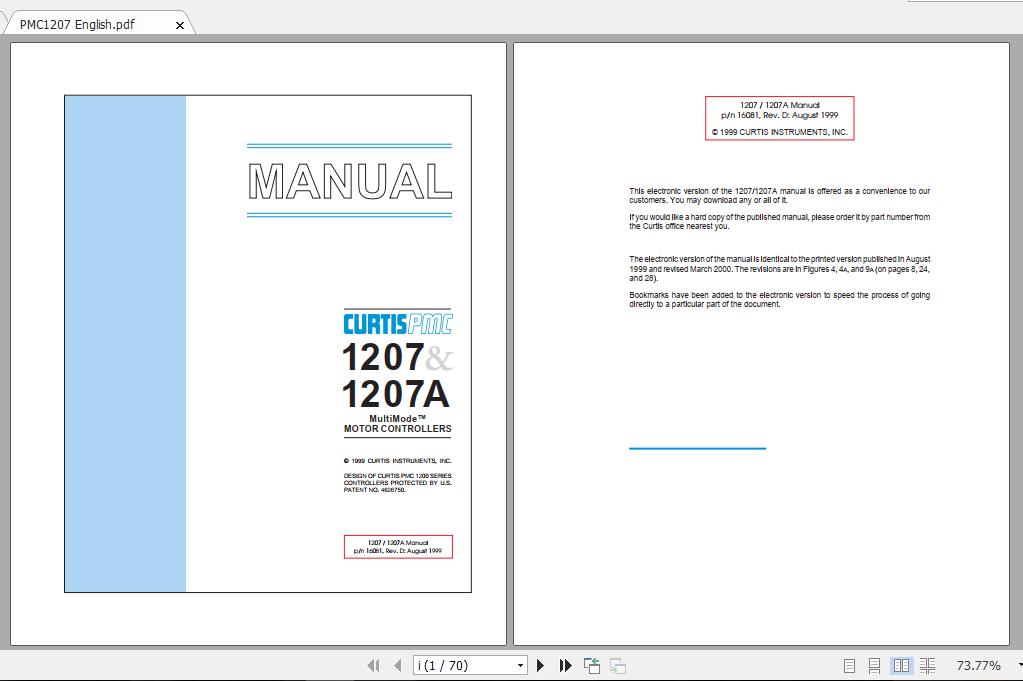Click the CURTIS PMC logo on the cover
This screenshot has width=1023, height=681.
(x=398, y=324)
